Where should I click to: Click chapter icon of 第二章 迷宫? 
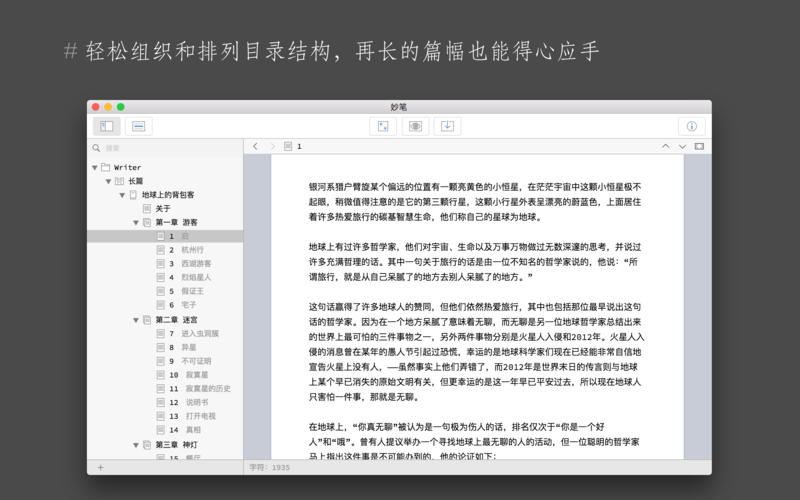(x=147, y=320)
